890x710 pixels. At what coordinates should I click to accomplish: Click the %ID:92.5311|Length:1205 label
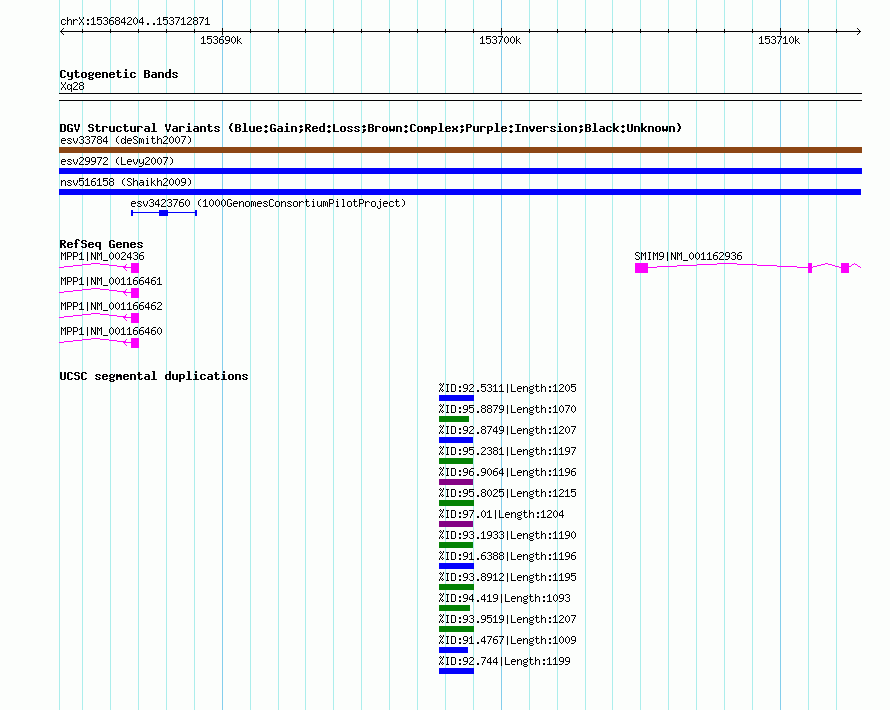(x=507, y=388)
